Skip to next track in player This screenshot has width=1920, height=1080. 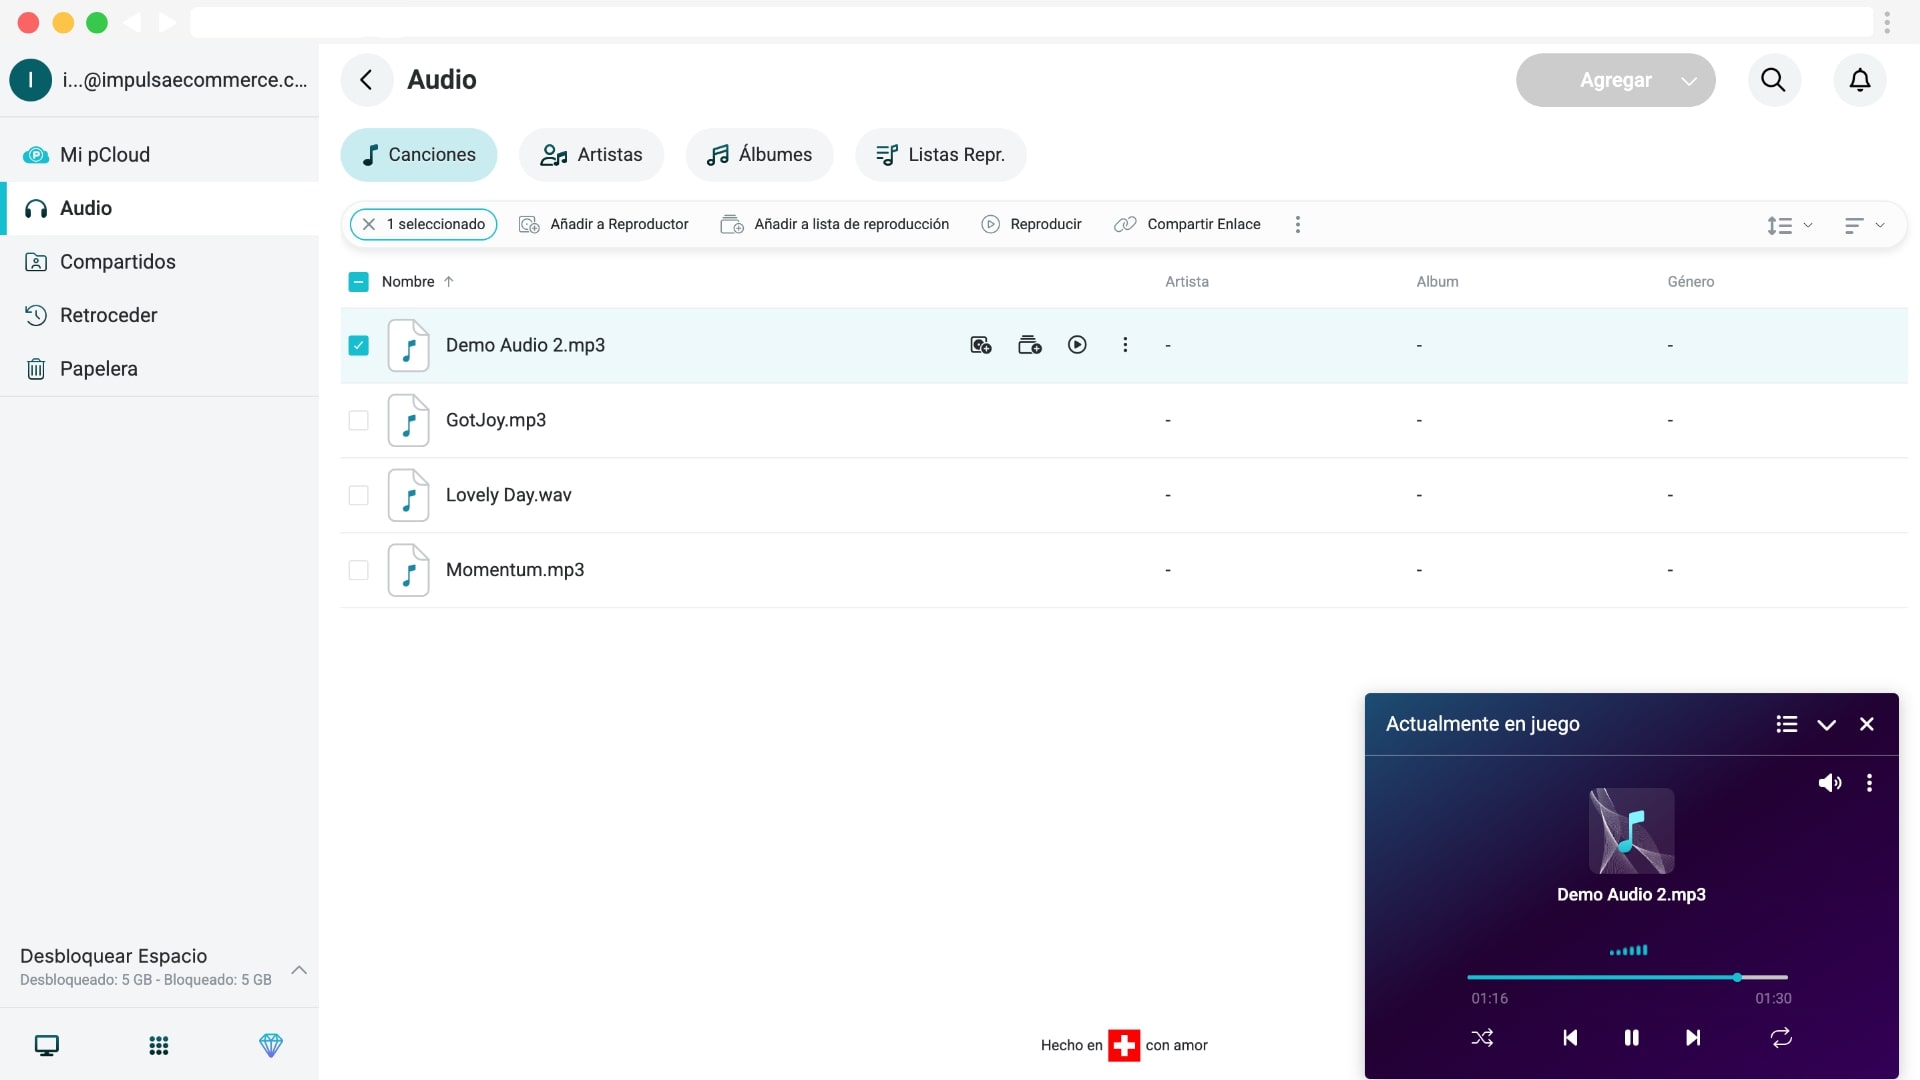[1692, 1038]
